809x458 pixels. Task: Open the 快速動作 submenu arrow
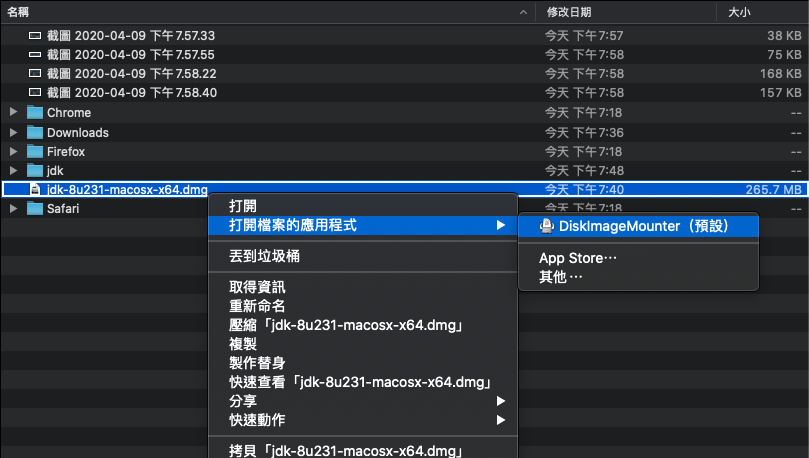[500, 420]
